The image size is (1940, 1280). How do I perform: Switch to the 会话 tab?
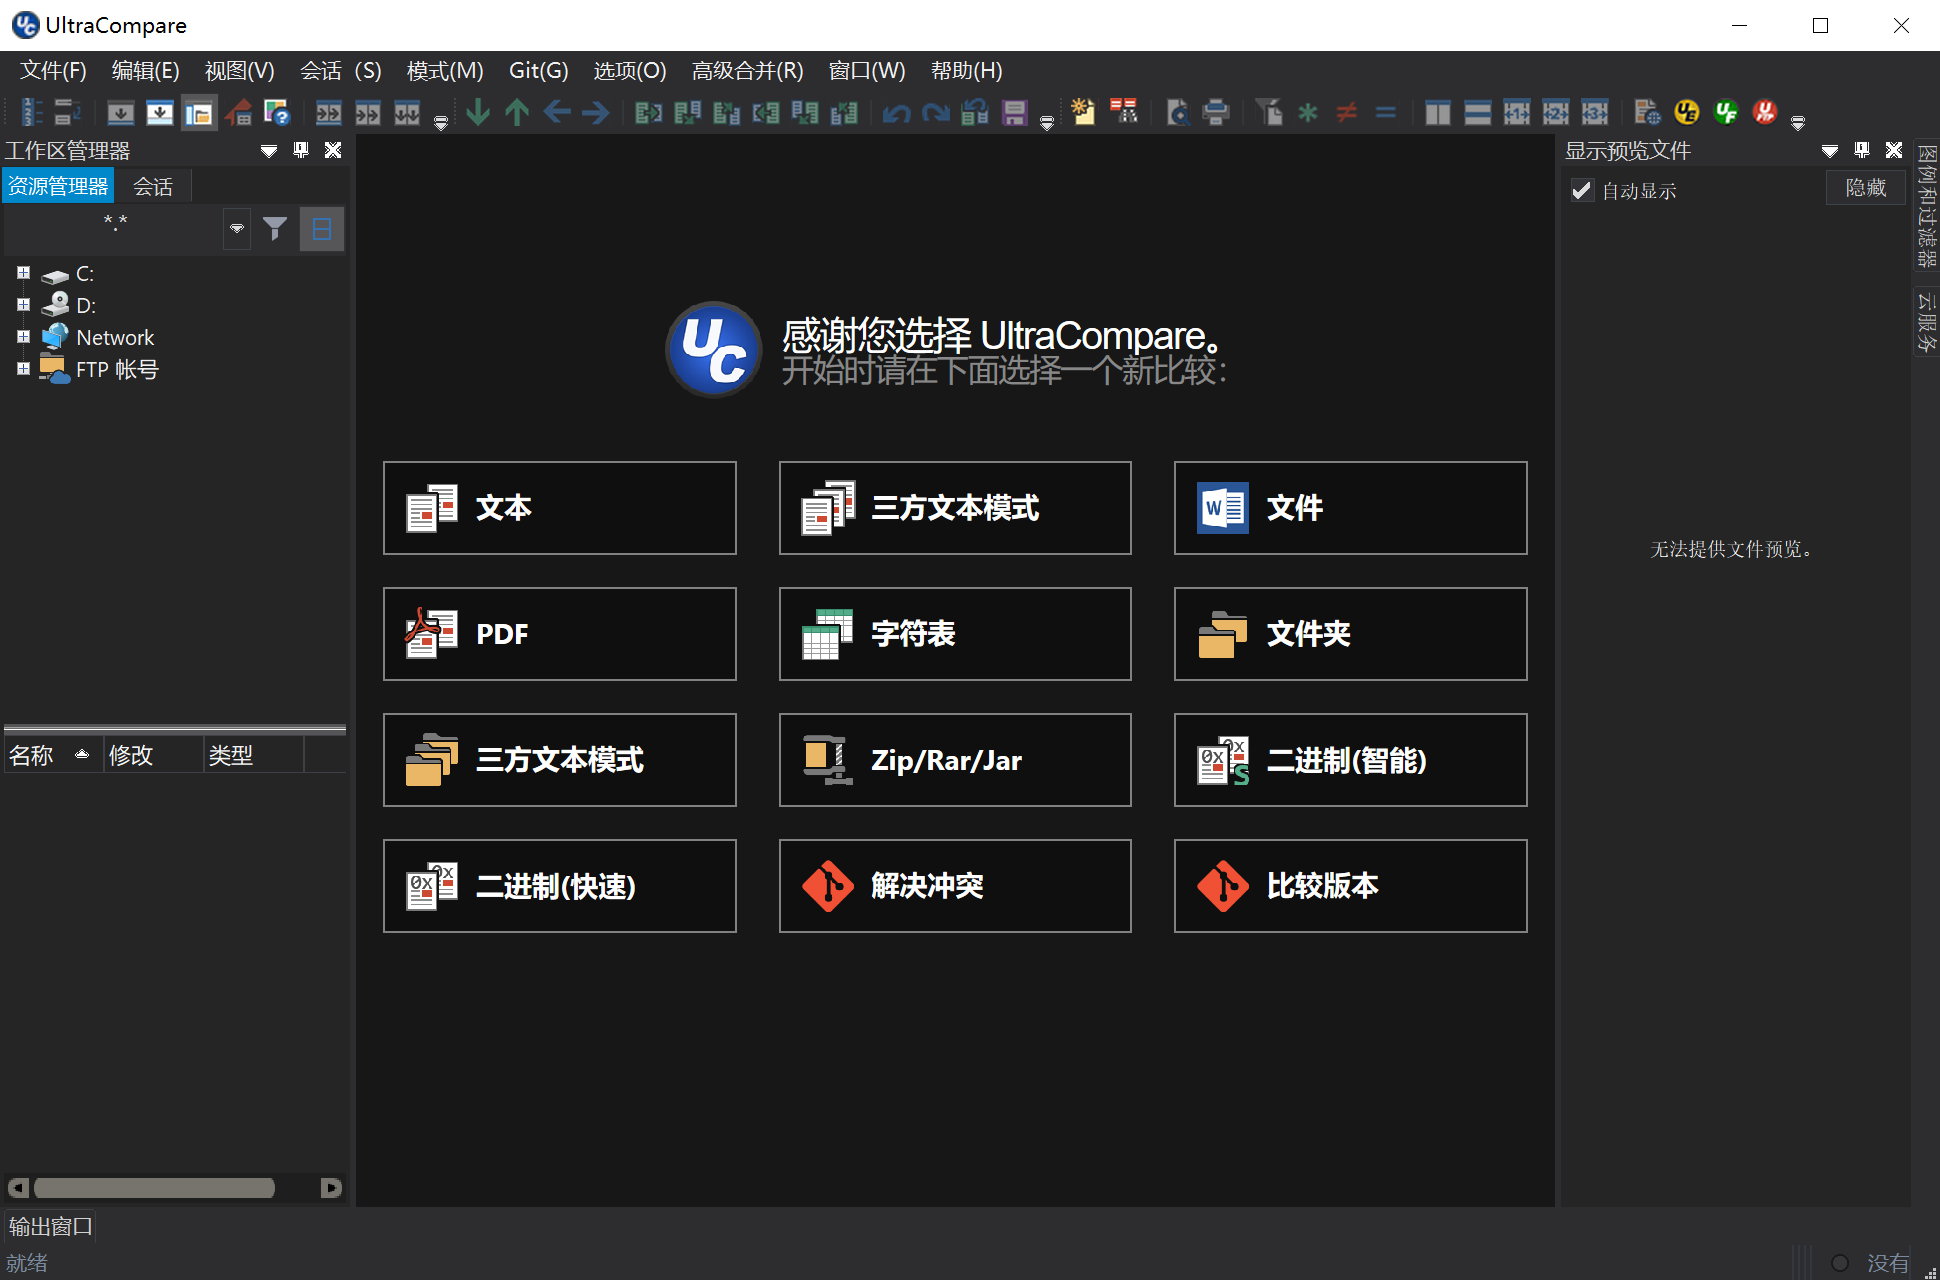tap(153, 187)
